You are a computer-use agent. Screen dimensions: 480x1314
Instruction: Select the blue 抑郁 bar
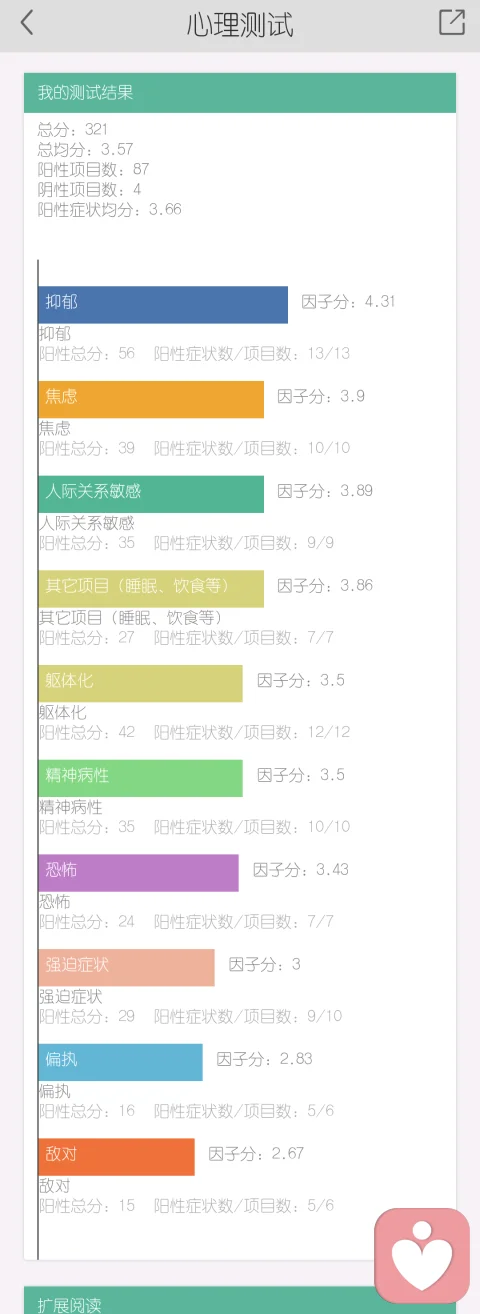click(163, 304)
